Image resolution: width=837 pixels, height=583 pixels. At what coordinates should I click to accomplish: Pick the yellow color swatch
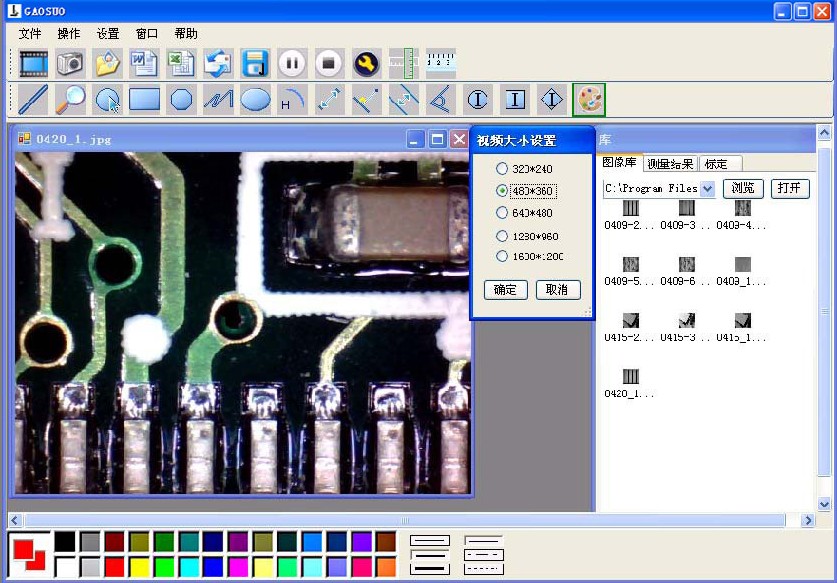click(140, 567)
